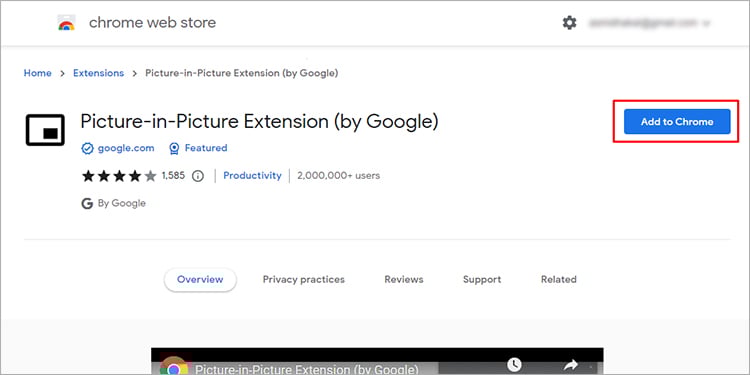Open the Reviews tab

(x=404, y=279)
